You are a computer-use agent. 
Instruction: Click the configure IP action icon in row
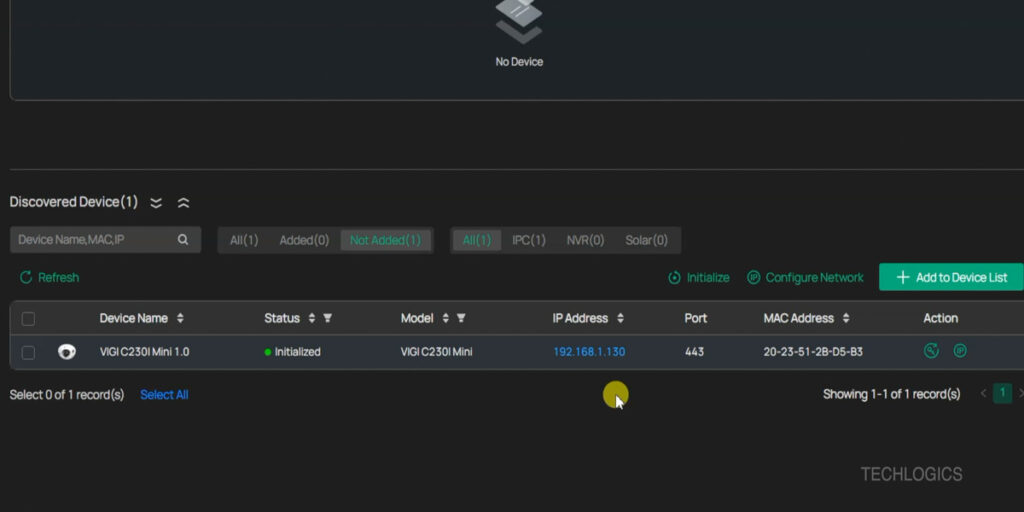coord(960,351)
